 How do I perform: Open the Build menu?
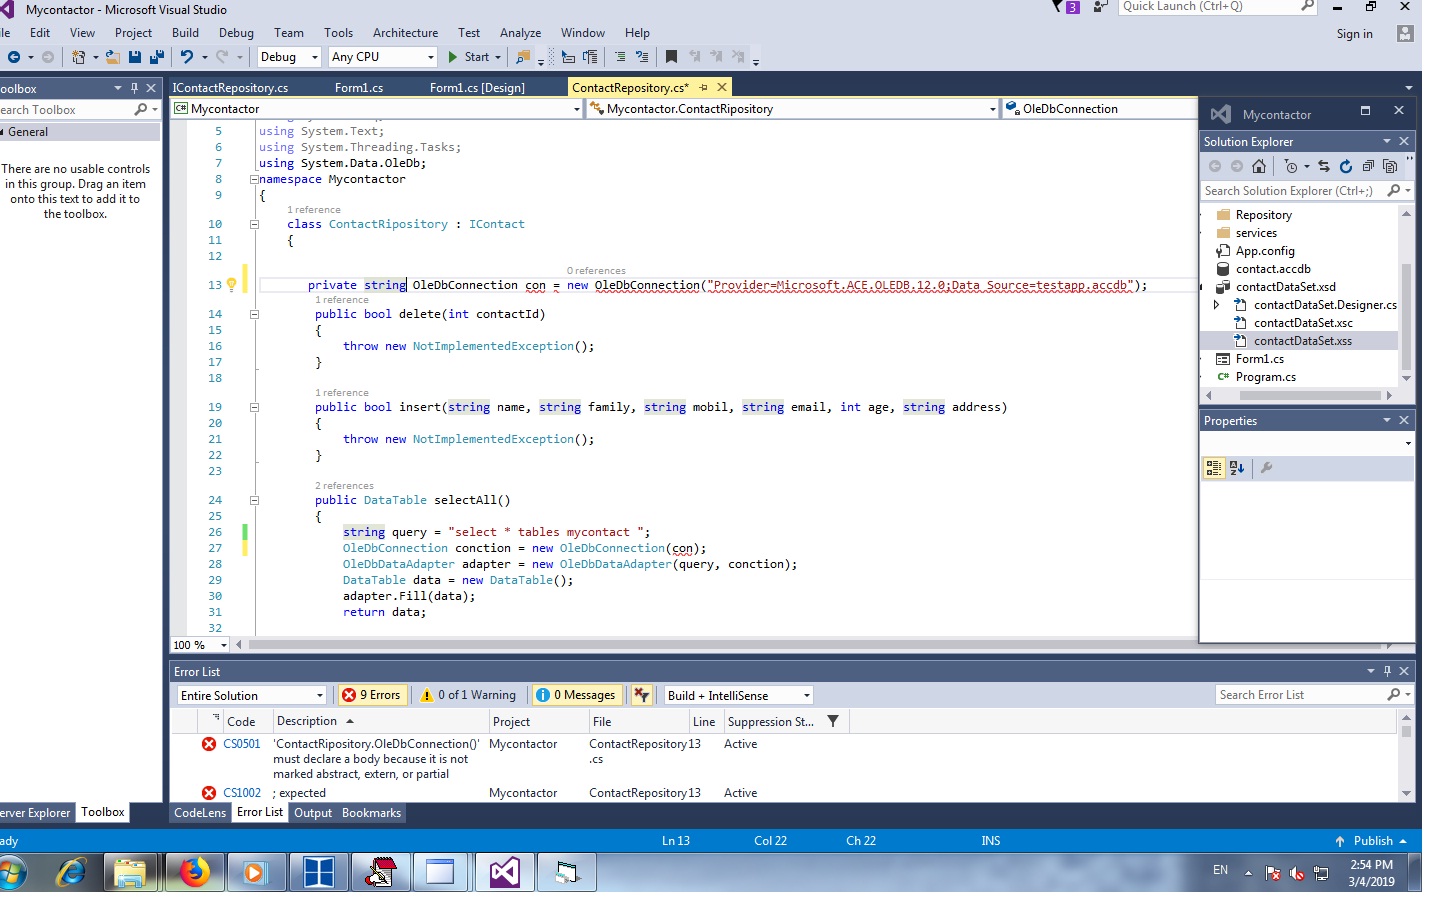[185, 33]
